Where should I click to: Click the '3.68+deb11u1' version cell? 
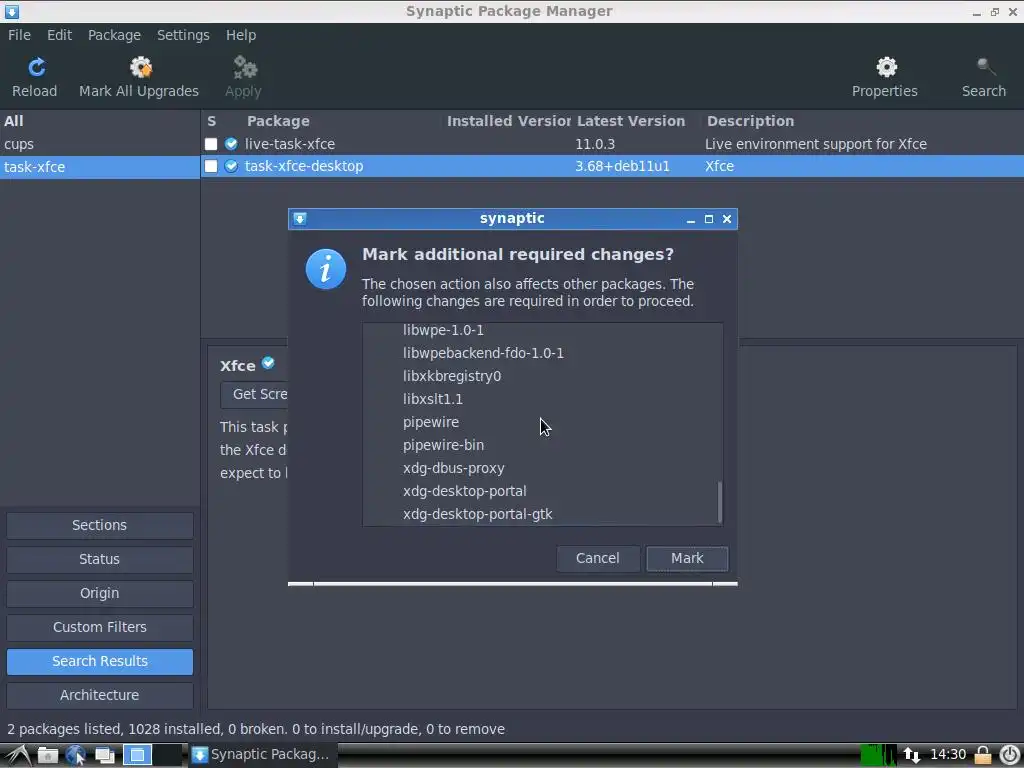[x=622, y=167]
